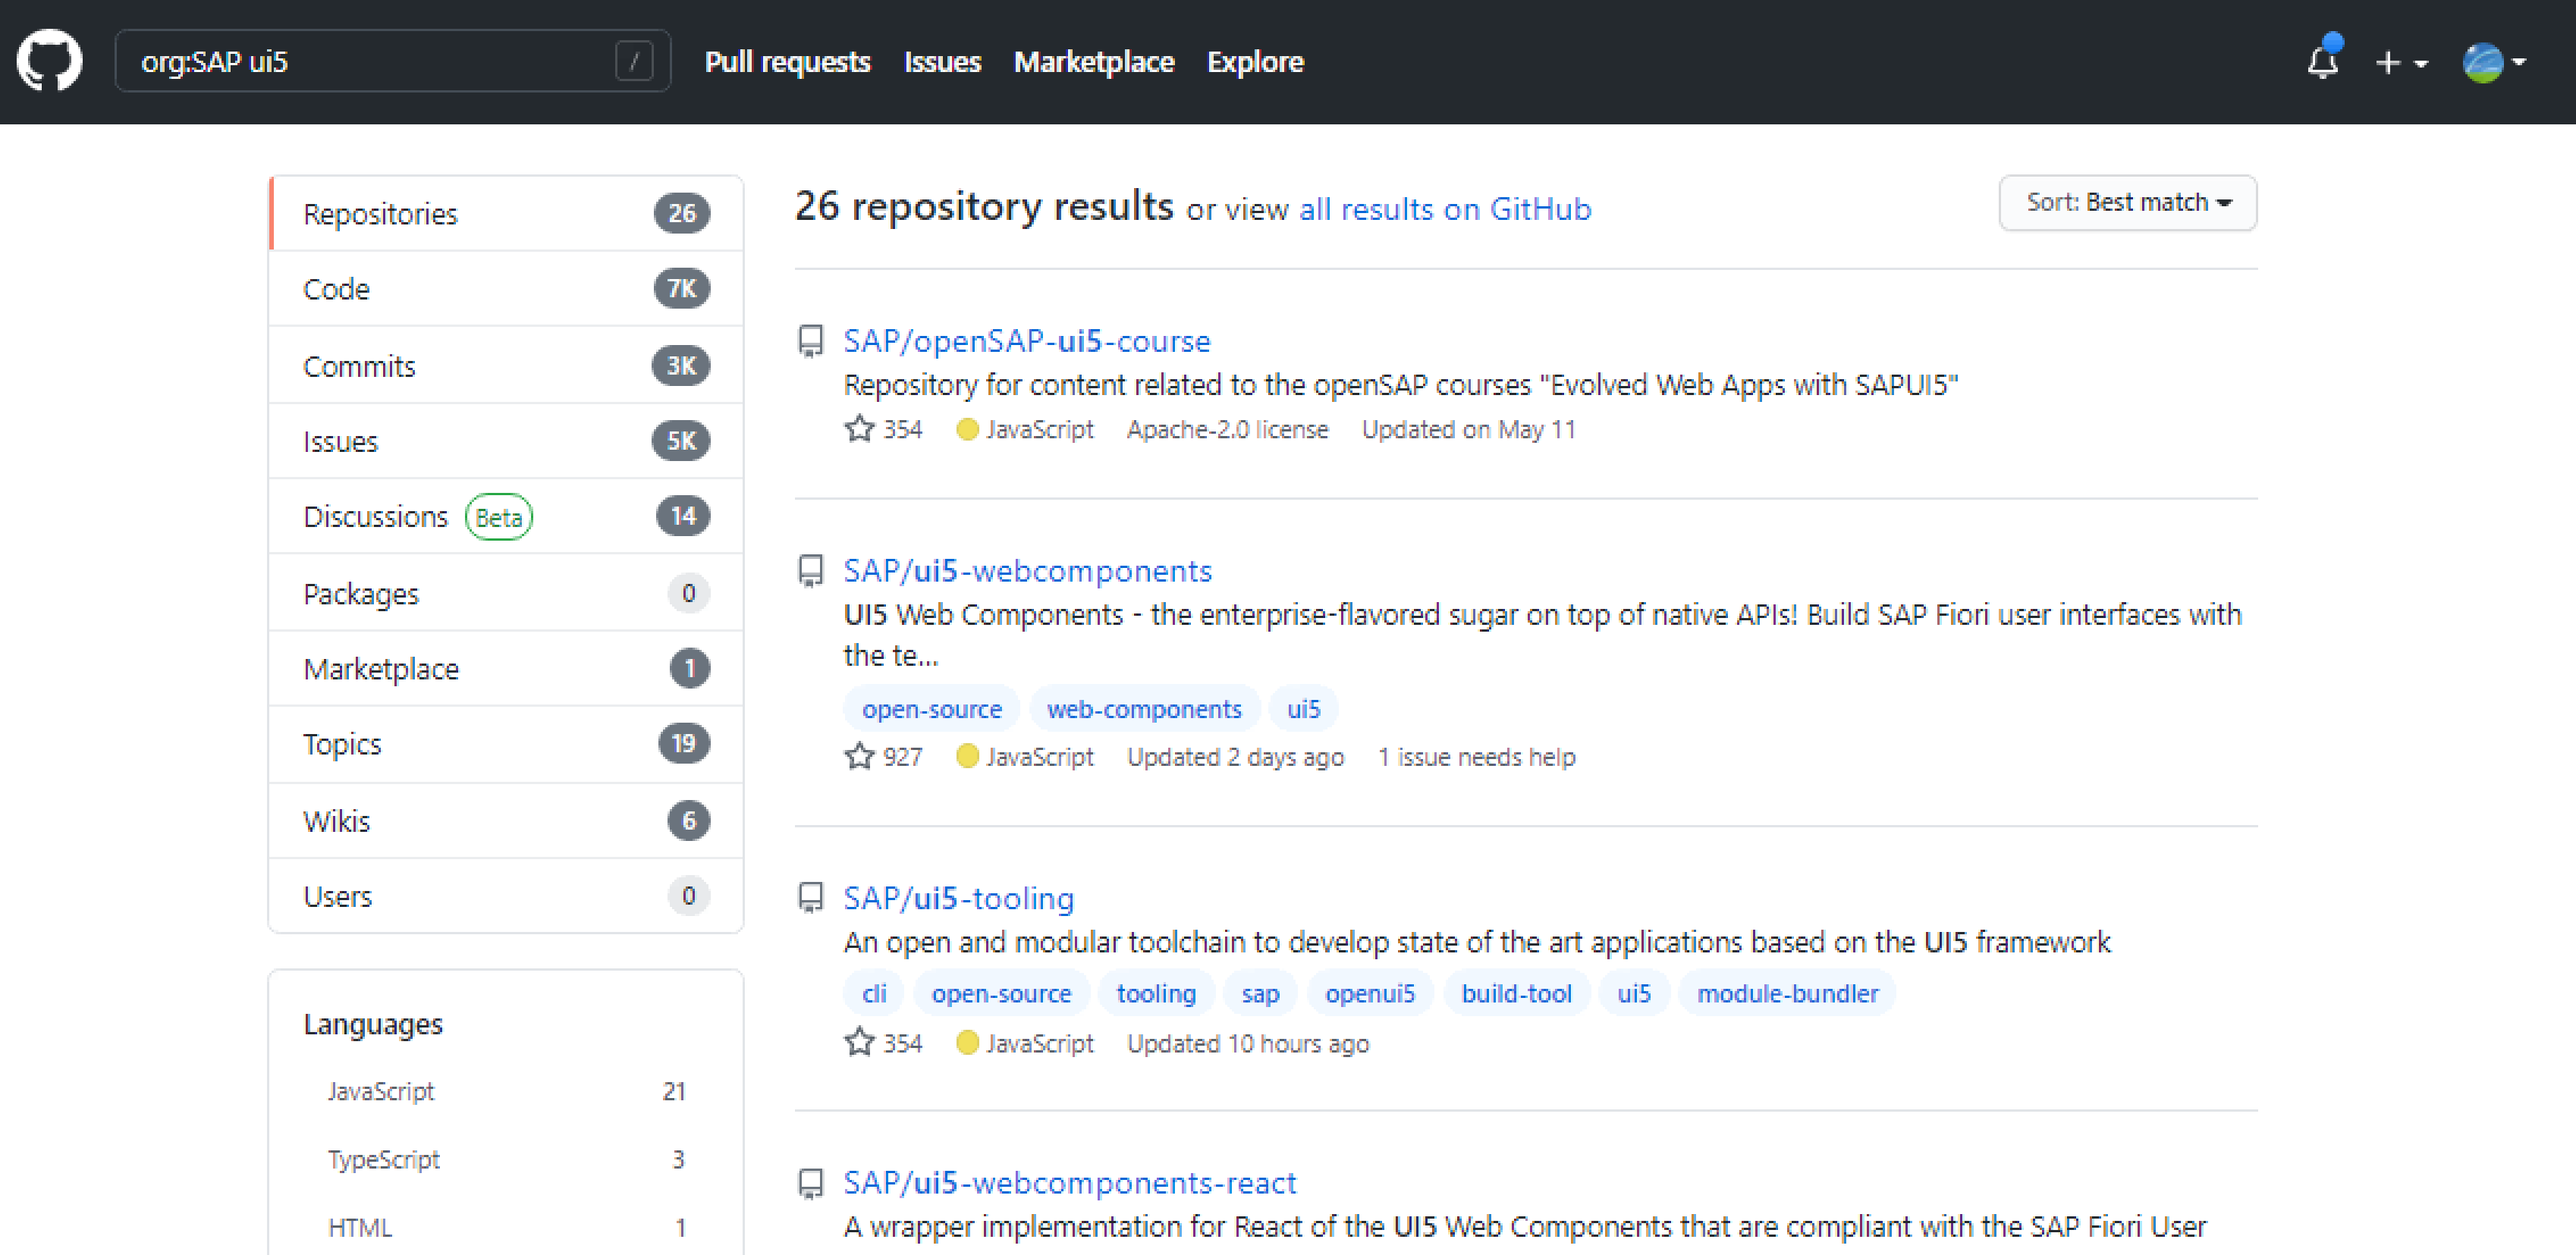Image resolution: width=2576 pixels, height=1255 pixels.
Task: Click the star icon showing 927
Action: click(x=859, y=757)
